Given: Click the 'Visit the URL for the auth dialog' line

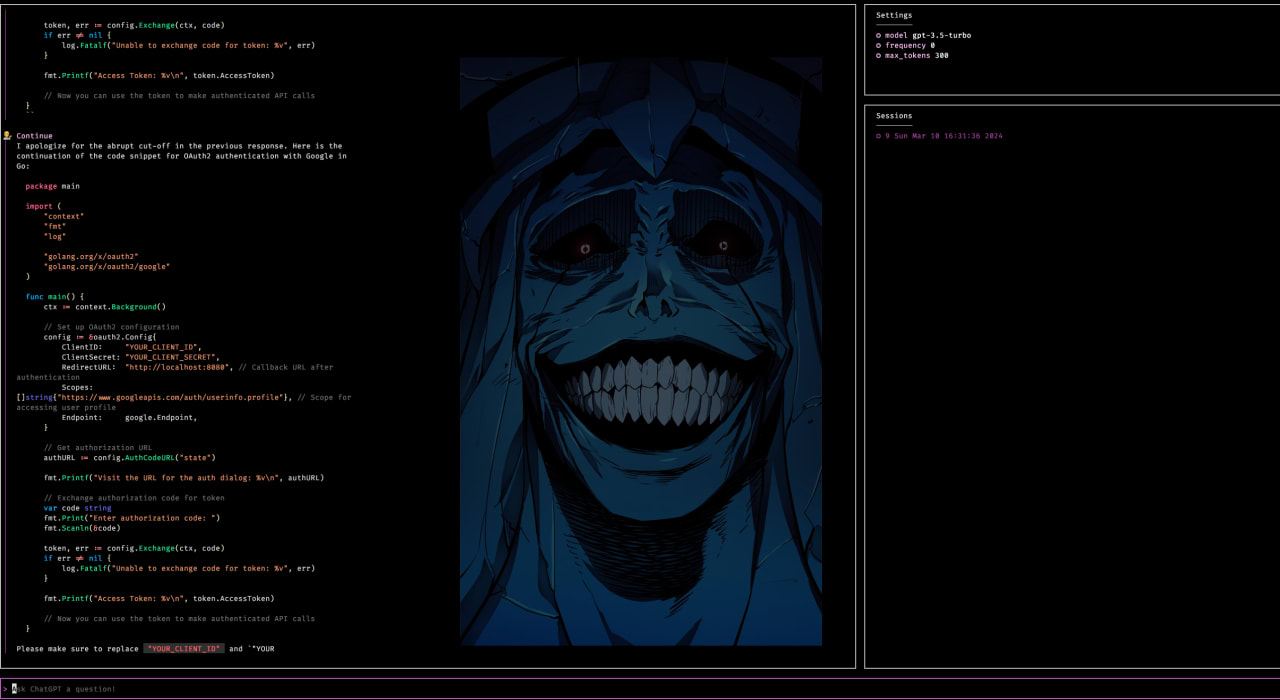Looking at the screenshot, I should point(183,477).
